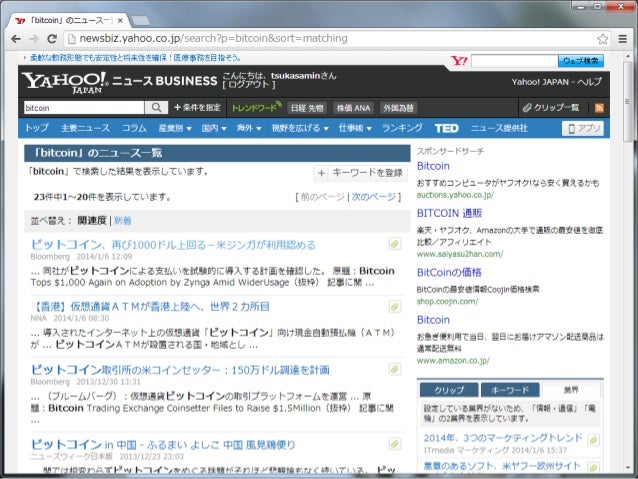Open the ビットコイン in 中国 headline
The height and width of the screenshot is (479, 638).
(x=163, y=444)
